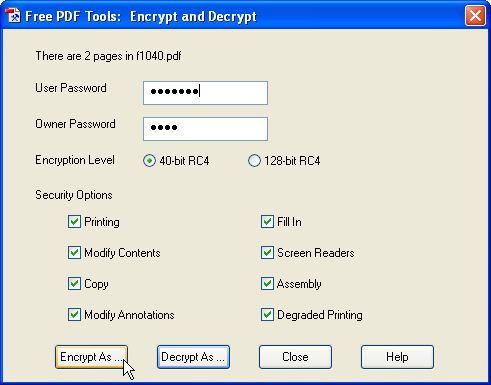Image resolution: width=491 pixels, height=385 pixels.
Task: Click the Close button
Action: point(295,357)
